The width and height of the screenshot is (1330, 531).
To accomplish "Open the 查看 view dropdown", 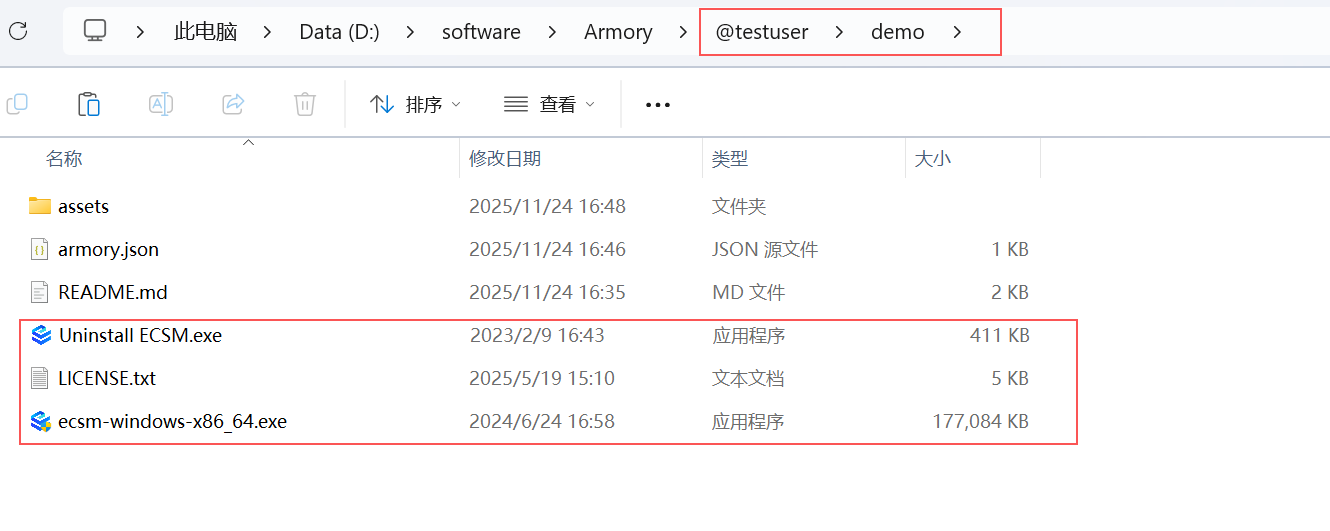I will click(549, 104).
